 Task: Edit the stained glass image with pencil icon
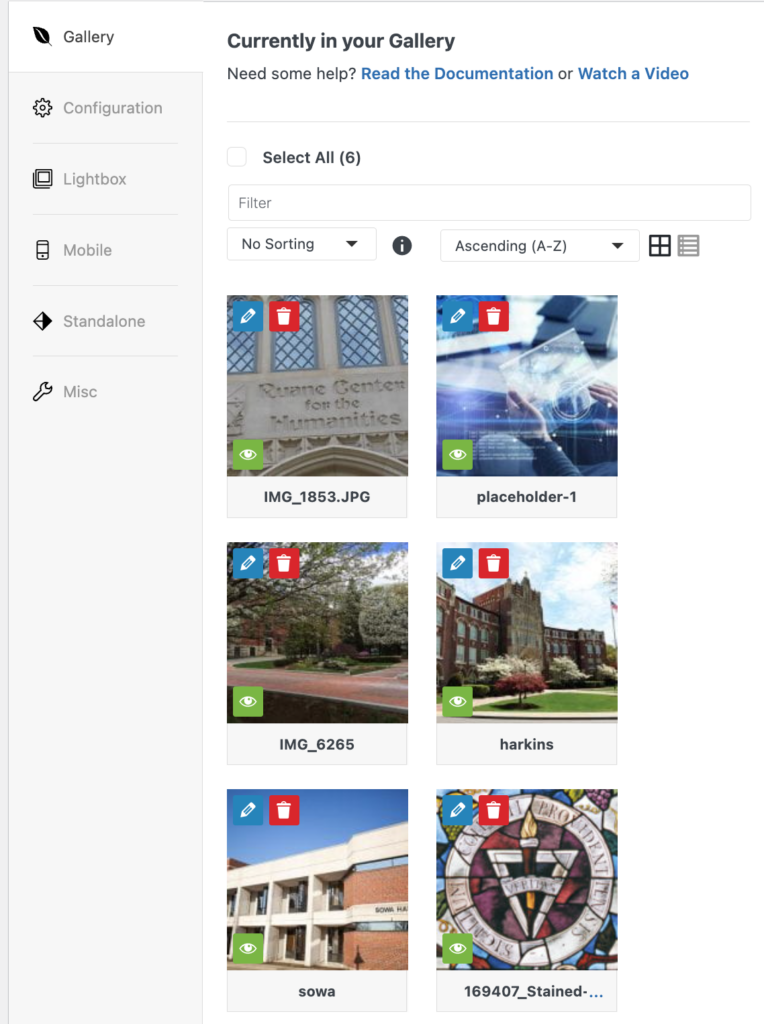[x=458, y=810]
